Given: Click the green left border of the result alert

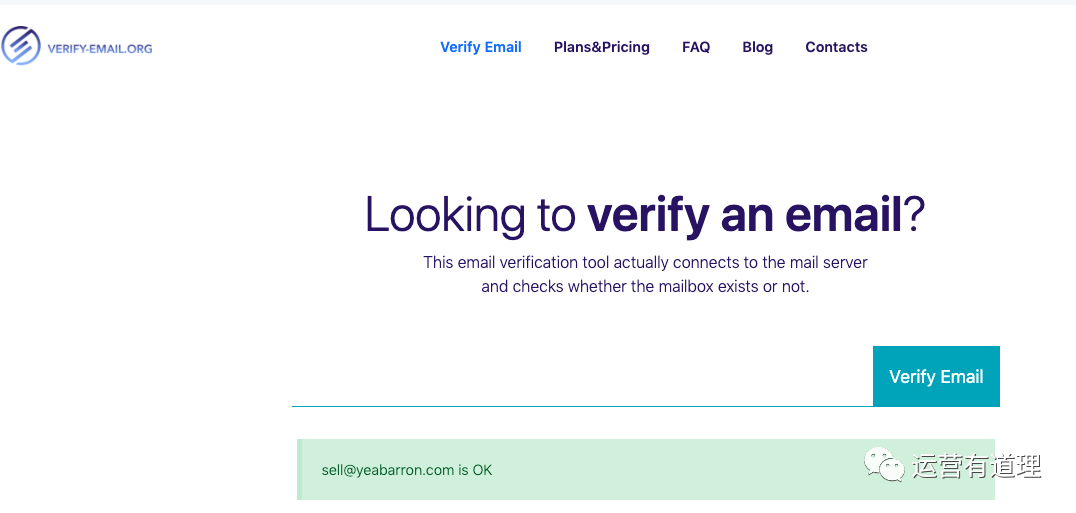Looking at the screenshot, I should click(x=299, y=470).
